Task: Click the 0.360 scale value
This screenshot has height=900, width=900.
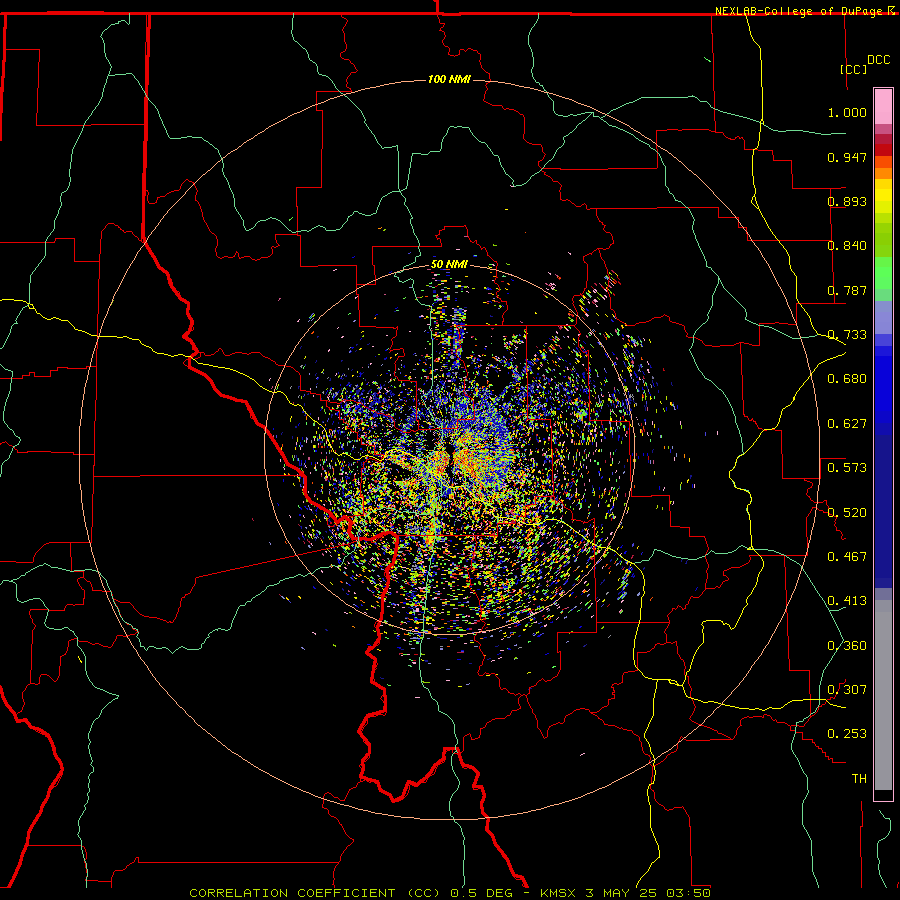Action: [847, 646]
